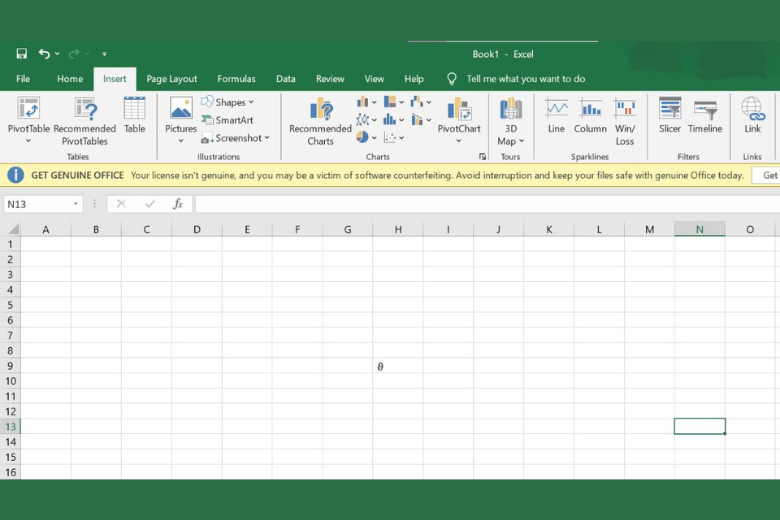Go to the Data tab
Image resolution: width=780 pixels, height=520 pixels.
click(x=286, y=79)
